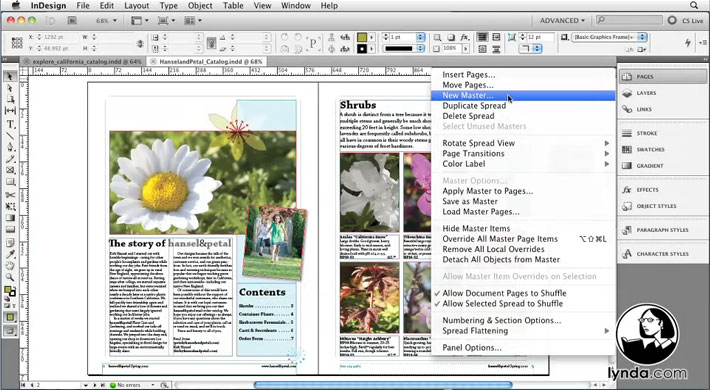Screen dimensions: 710x390
Task: Toggle Allow Document Pages to Shuffle
Action: tap(504, 293)
